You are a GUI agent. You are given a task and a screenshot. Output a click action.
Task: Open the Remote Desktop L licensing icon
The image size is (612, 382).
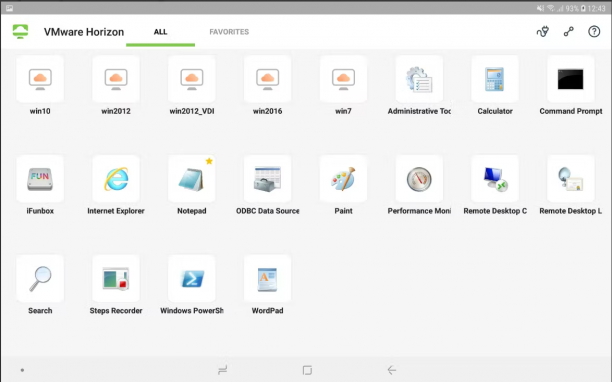(571, 178)
